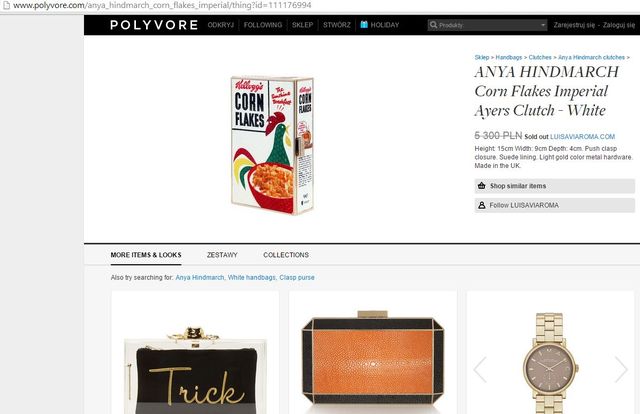Open the search category dropdown arrow
The image size is (640, 414).
tap(543, 25)
